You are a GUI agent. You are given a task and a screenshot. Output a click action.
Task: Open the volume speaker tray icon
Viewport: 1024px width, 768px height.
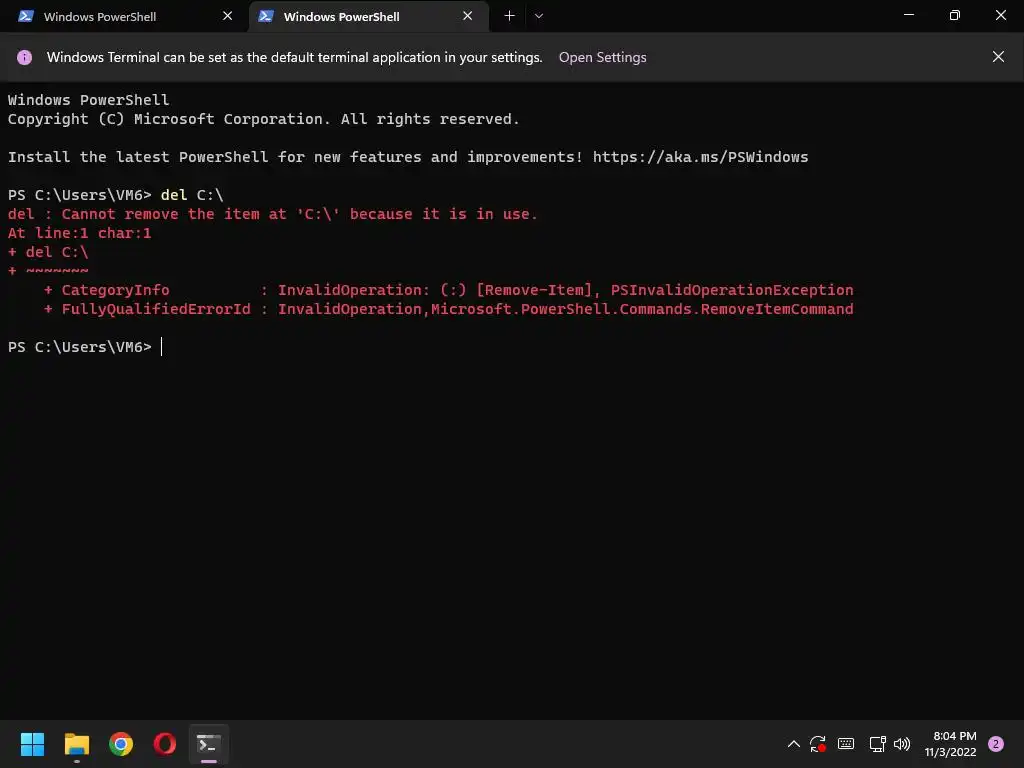[902, 744]
